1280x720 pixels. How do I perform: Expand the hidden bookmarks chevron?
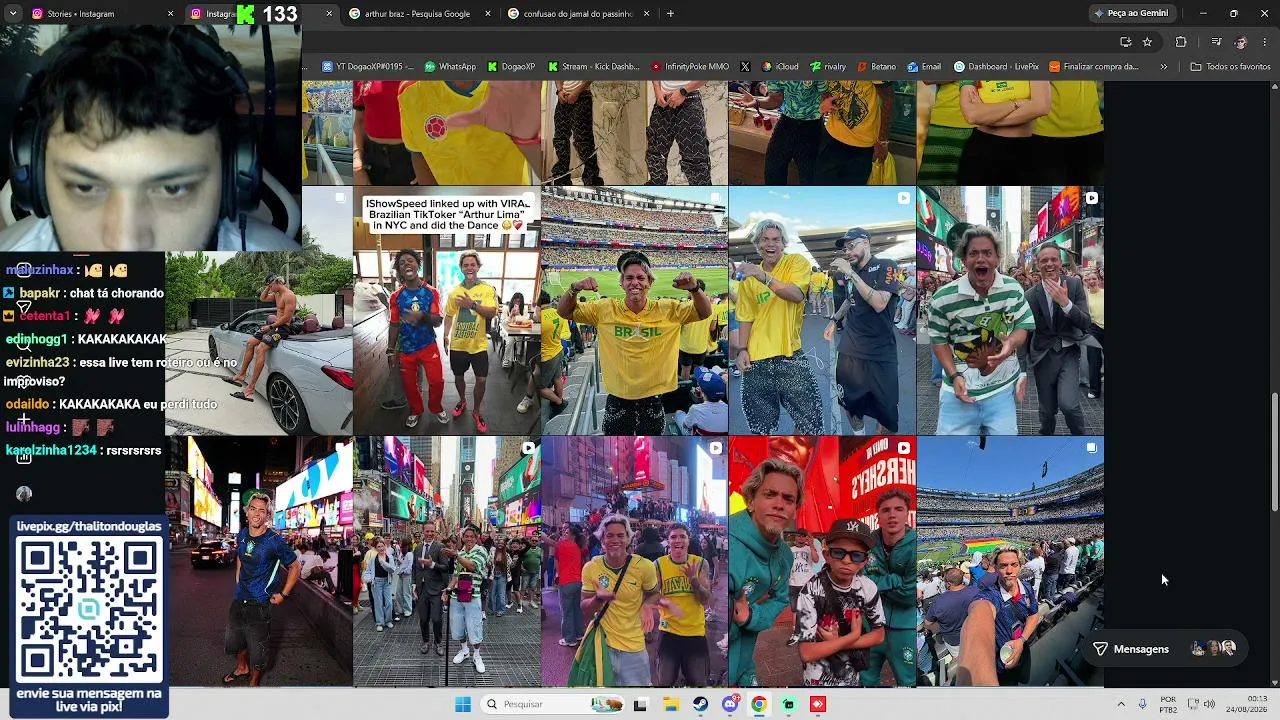1163,67
